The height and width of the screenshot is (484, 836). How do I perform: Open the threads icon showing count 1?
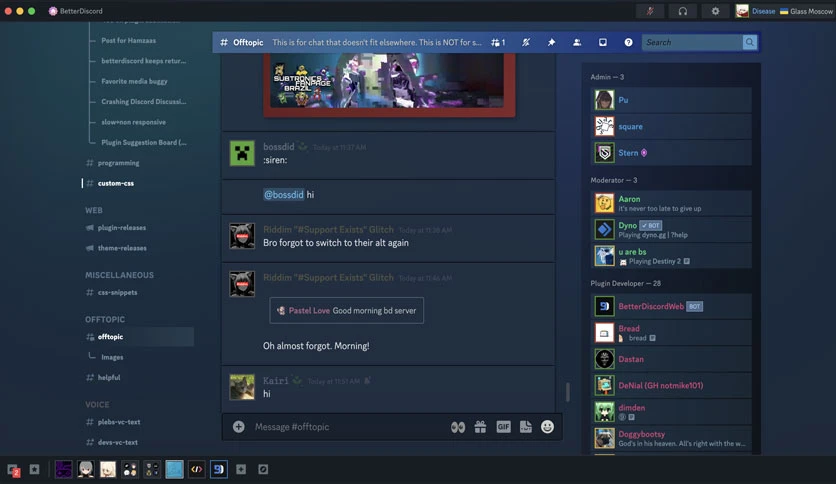[498, 42]
